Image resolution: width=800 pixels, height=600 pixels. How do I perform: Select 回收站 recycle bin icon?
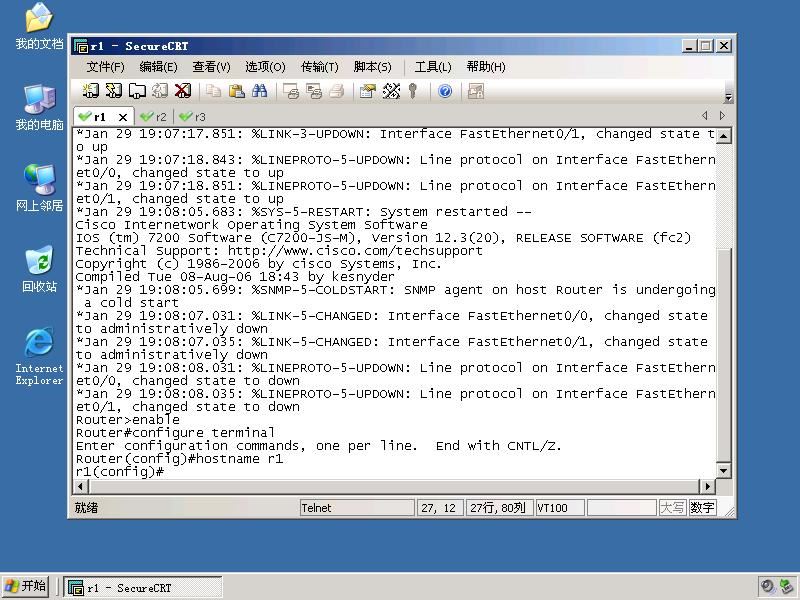coord(39,269)
